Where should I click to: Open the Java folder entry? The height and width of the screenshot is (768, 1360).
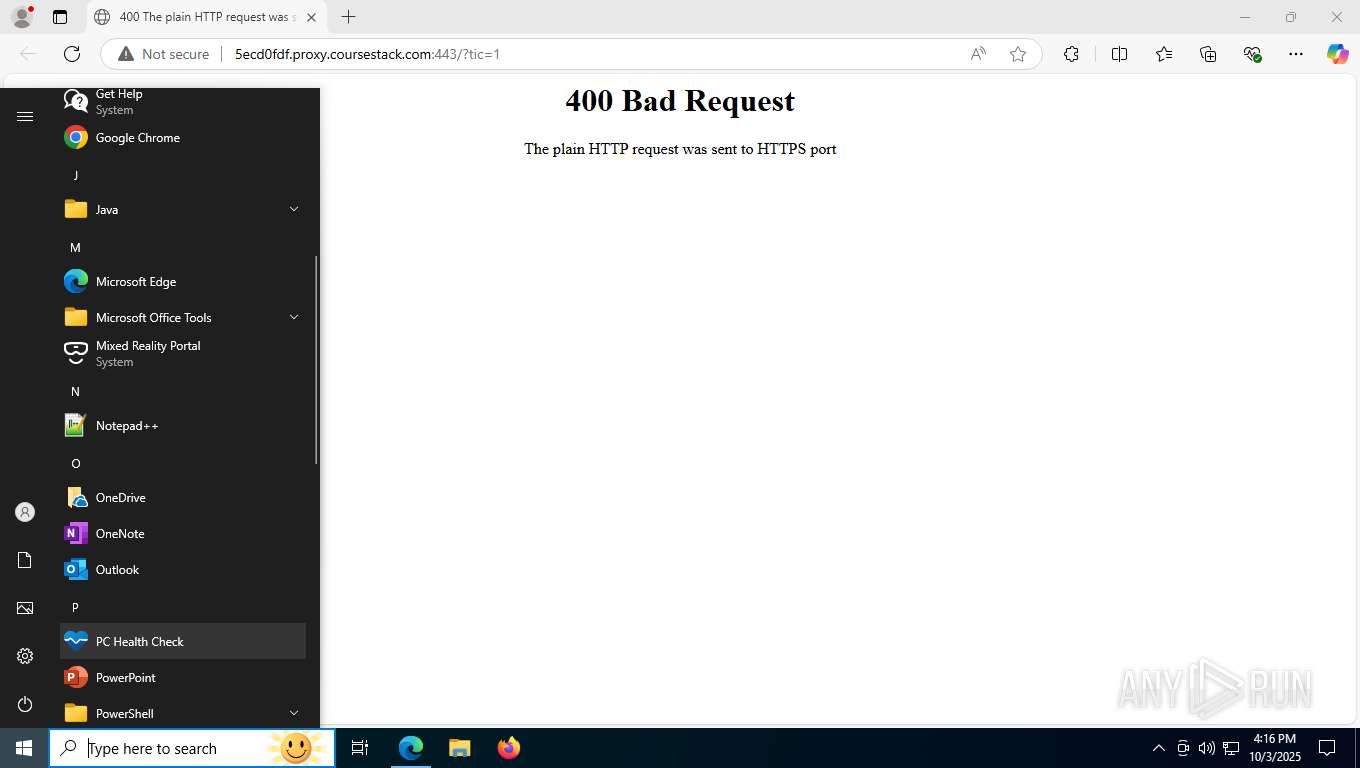pyautogui.click(x=183, y=210)
